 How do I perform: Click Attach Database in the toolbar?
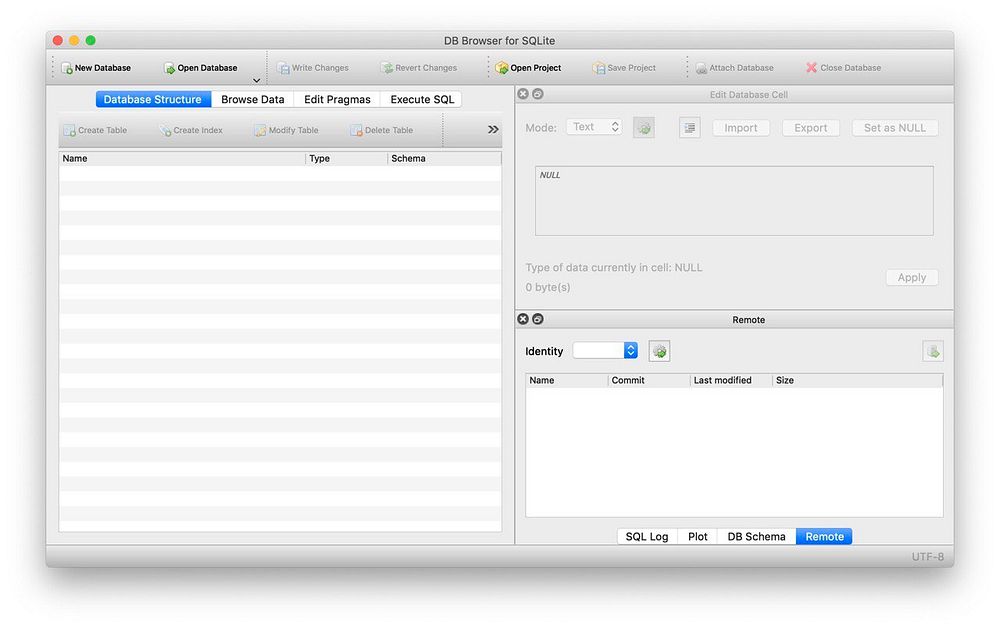point(734,68)
